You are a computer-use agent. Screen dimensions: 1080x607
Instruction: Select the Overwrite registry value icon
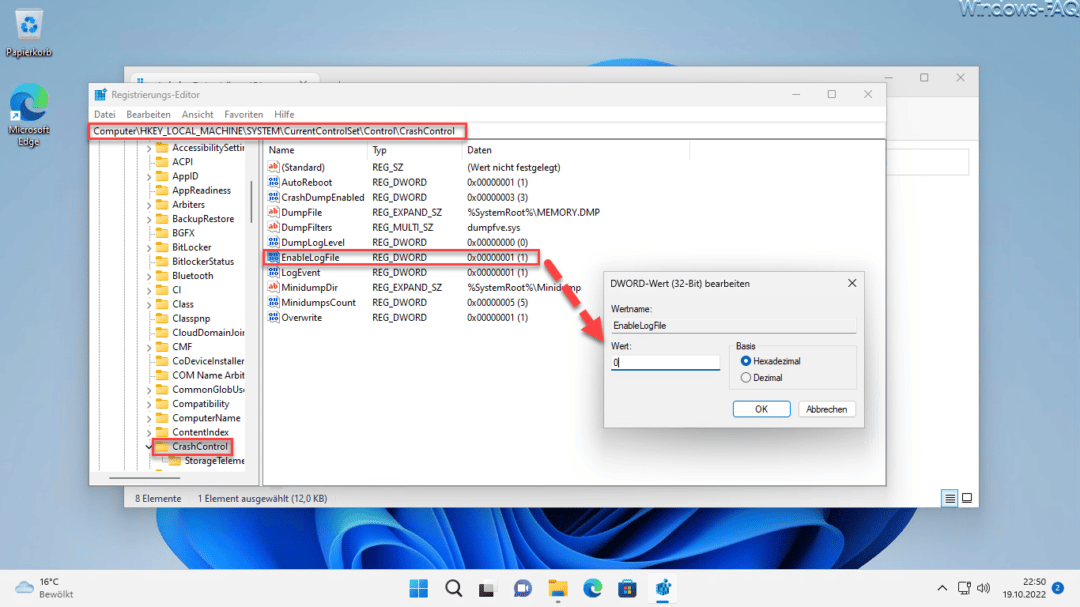point(275,317)
